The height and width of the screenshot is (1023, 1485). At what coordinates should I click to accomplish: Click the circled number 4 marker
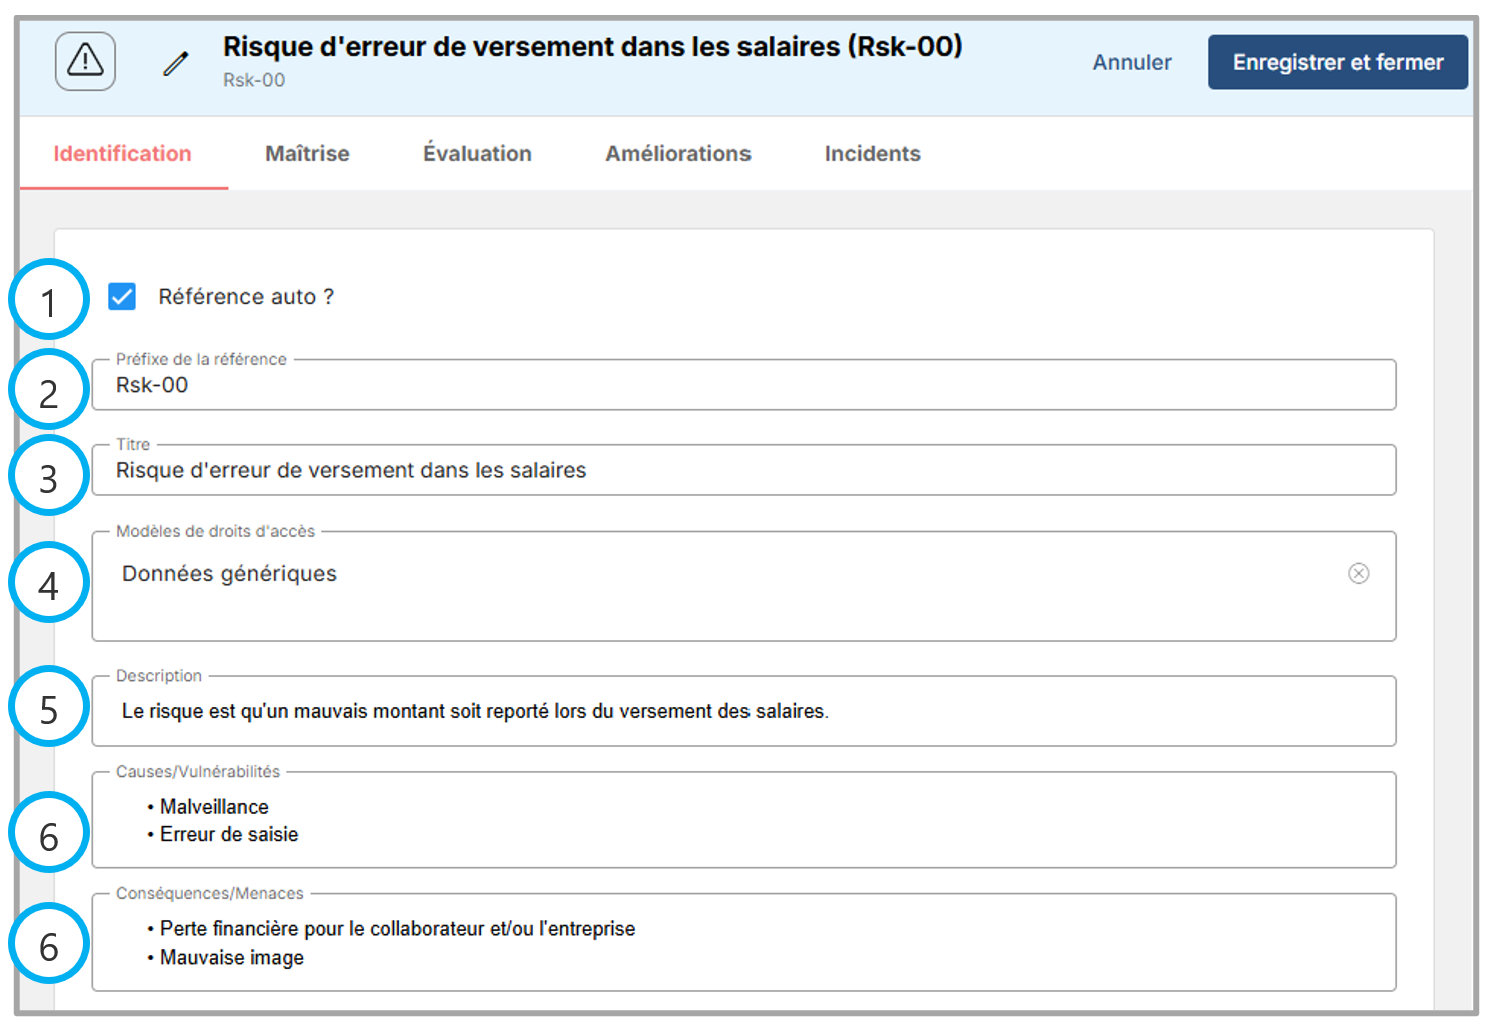pyautogui.click(x=49, y=583)
